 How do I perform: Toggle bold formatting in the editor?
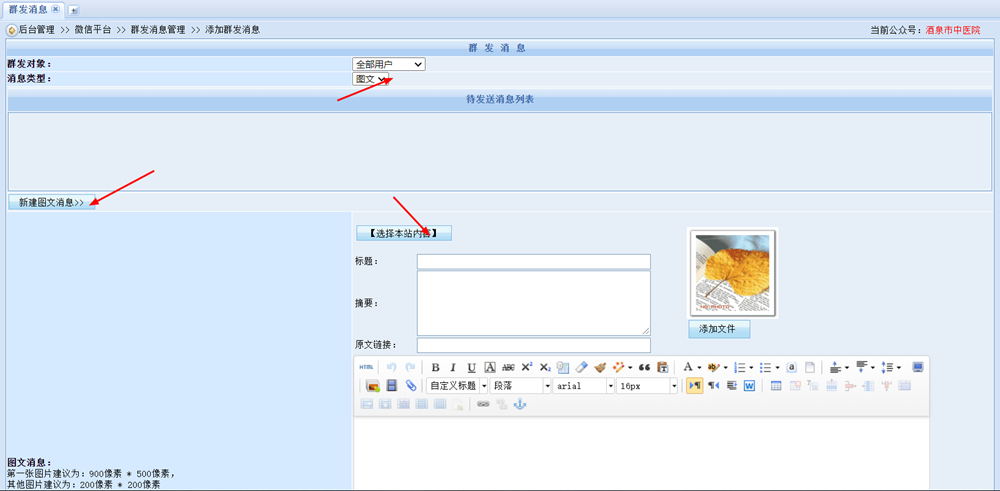click(435, 368)
